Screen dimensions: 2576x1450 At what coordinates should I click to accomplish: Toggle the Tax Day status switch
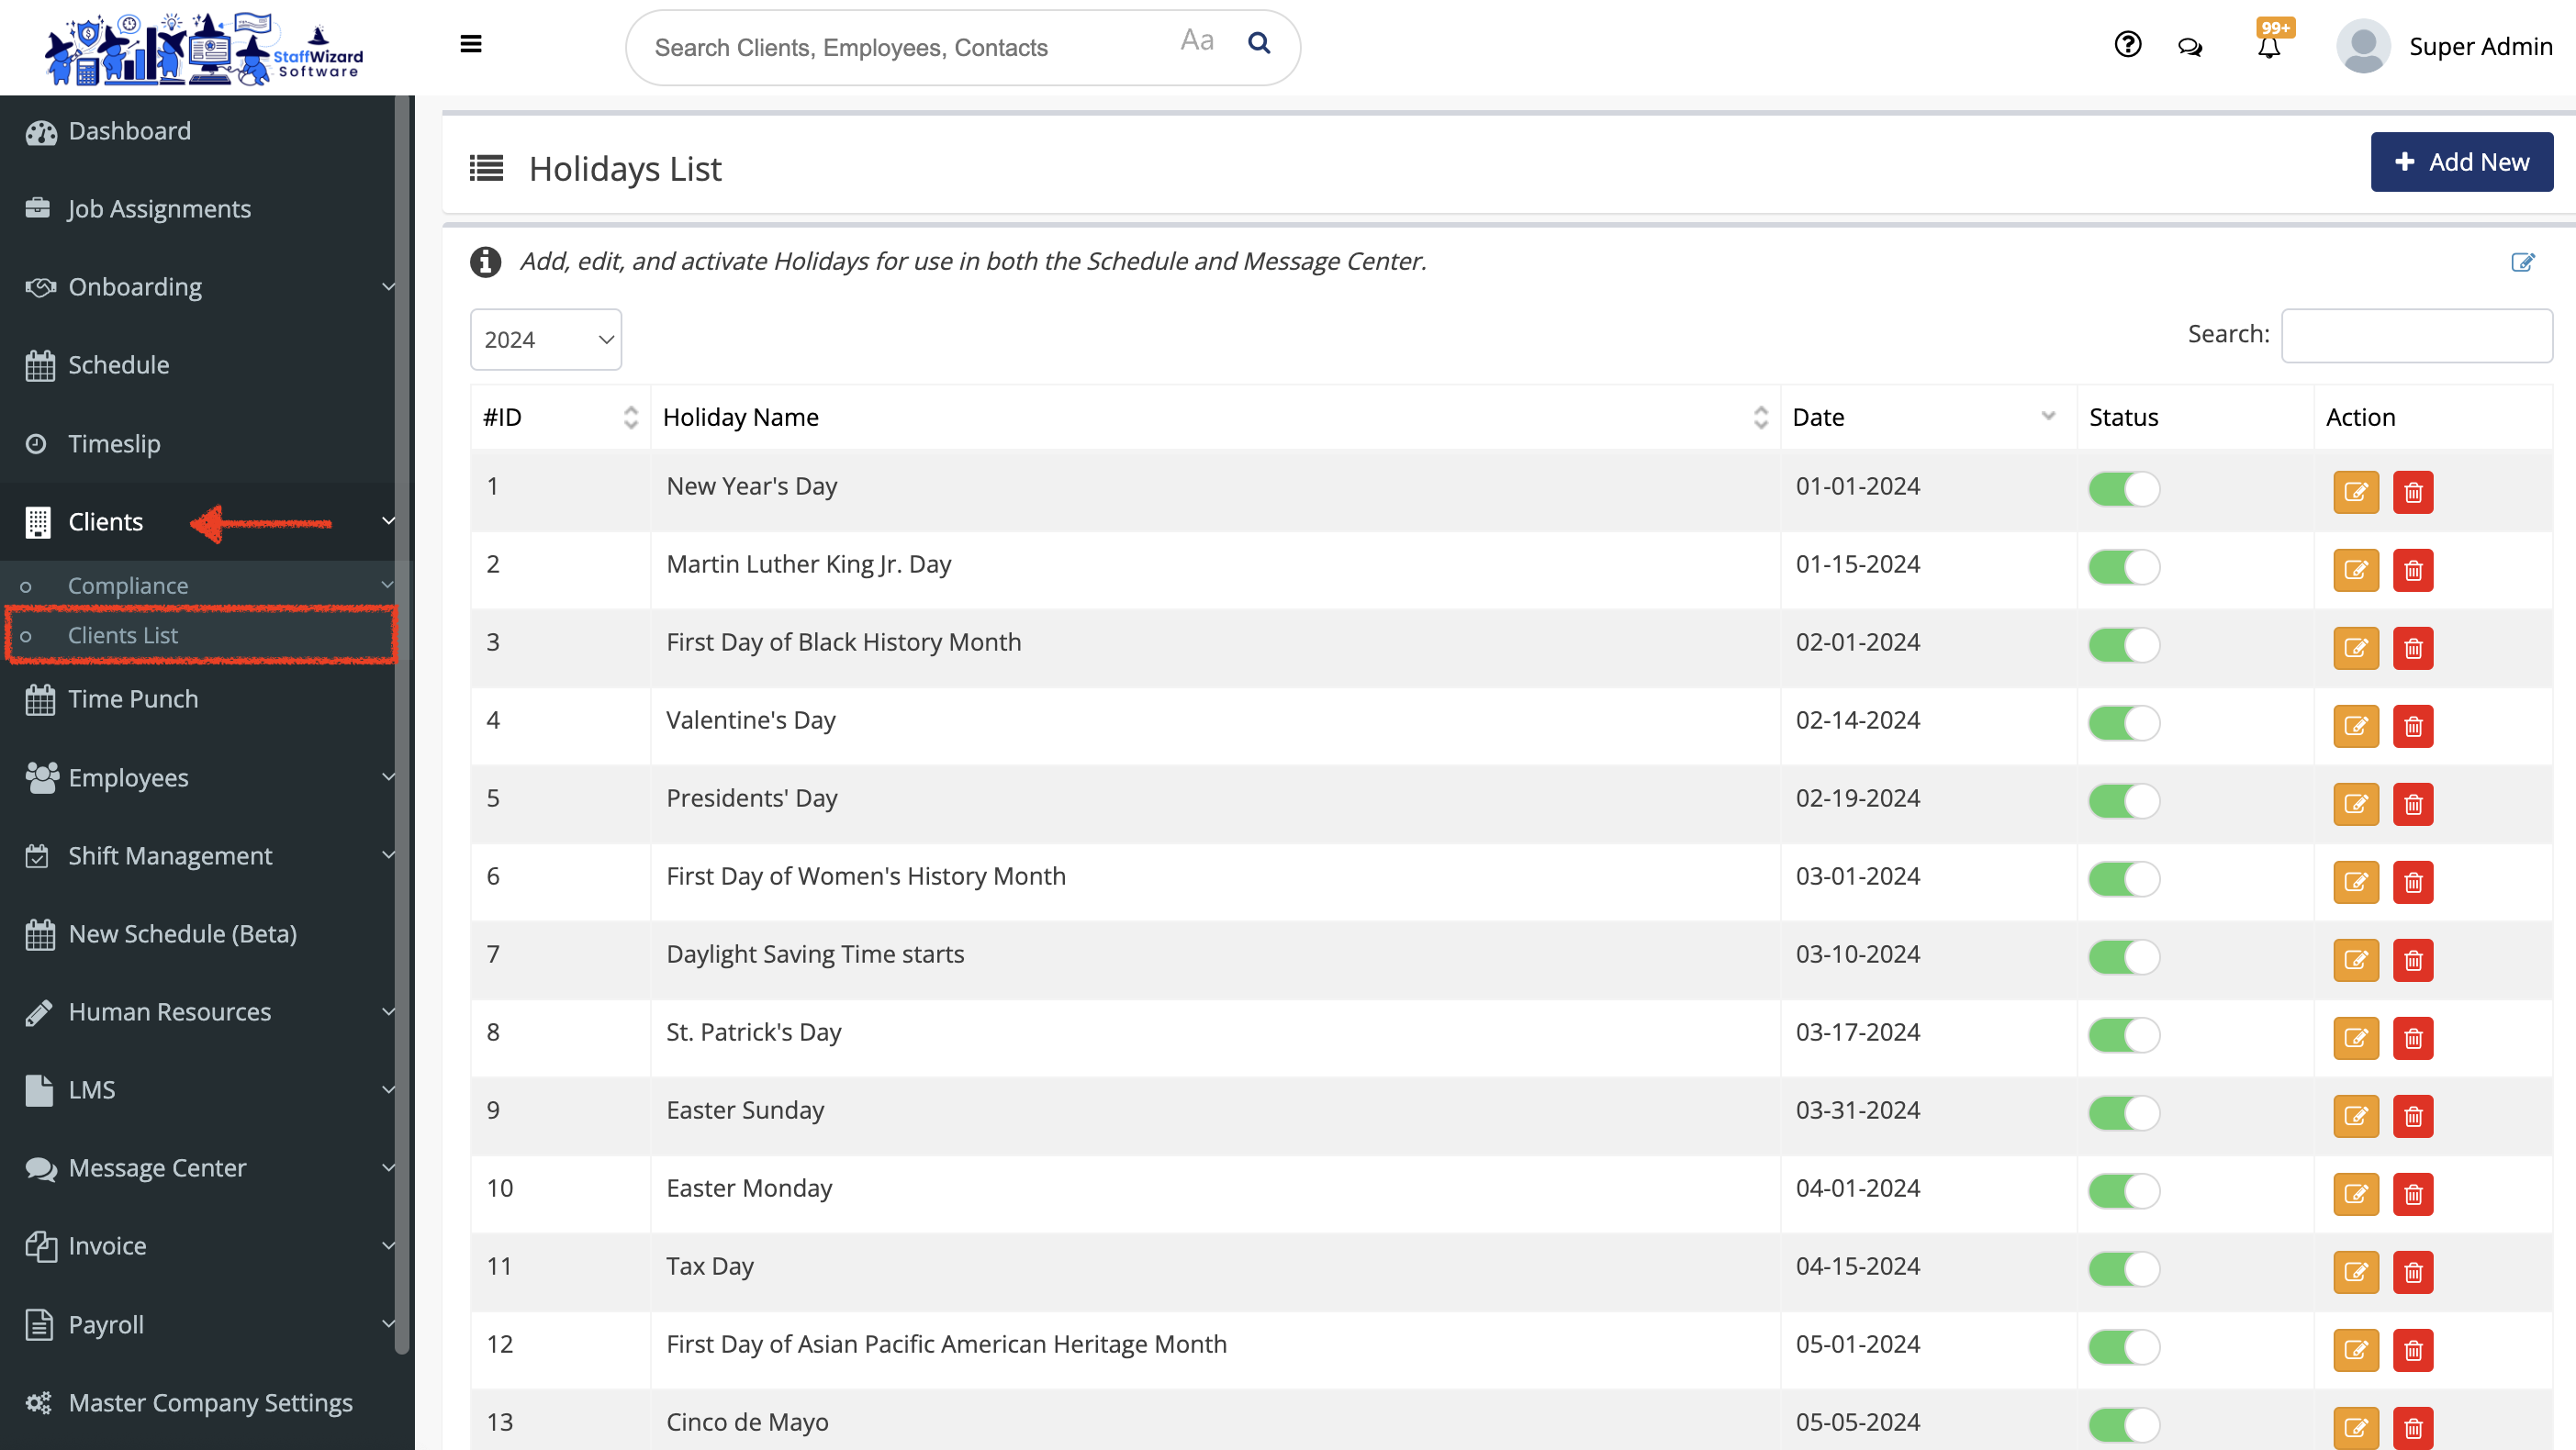tap(2123, 1269)
